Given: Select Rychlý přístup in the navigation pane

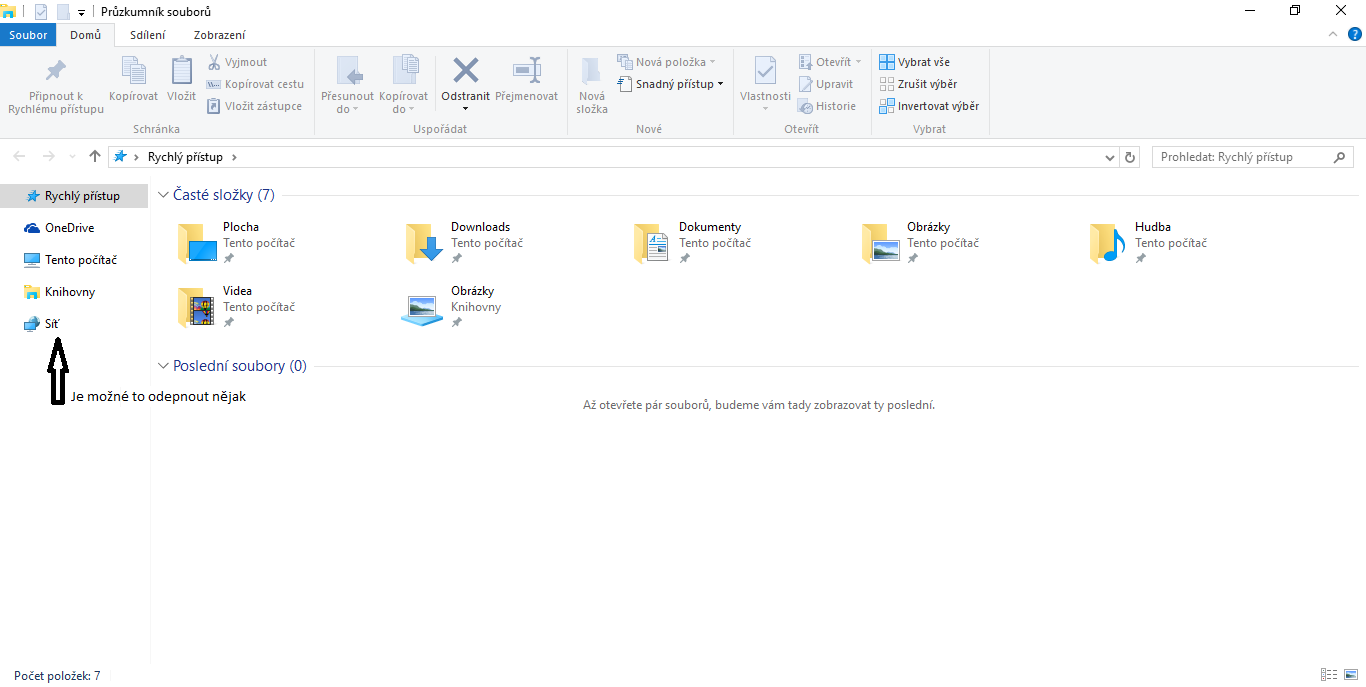Looking at the screenshot, I should pos(74,196).
